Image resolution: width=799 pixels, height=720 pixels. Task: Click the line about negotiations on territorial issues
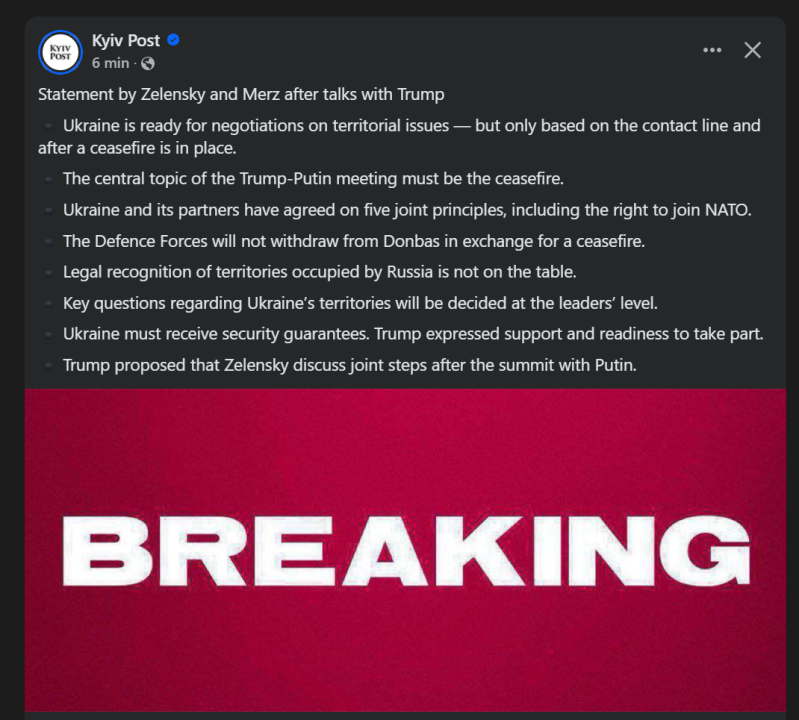pyautogui.click(x=411, y=126)
